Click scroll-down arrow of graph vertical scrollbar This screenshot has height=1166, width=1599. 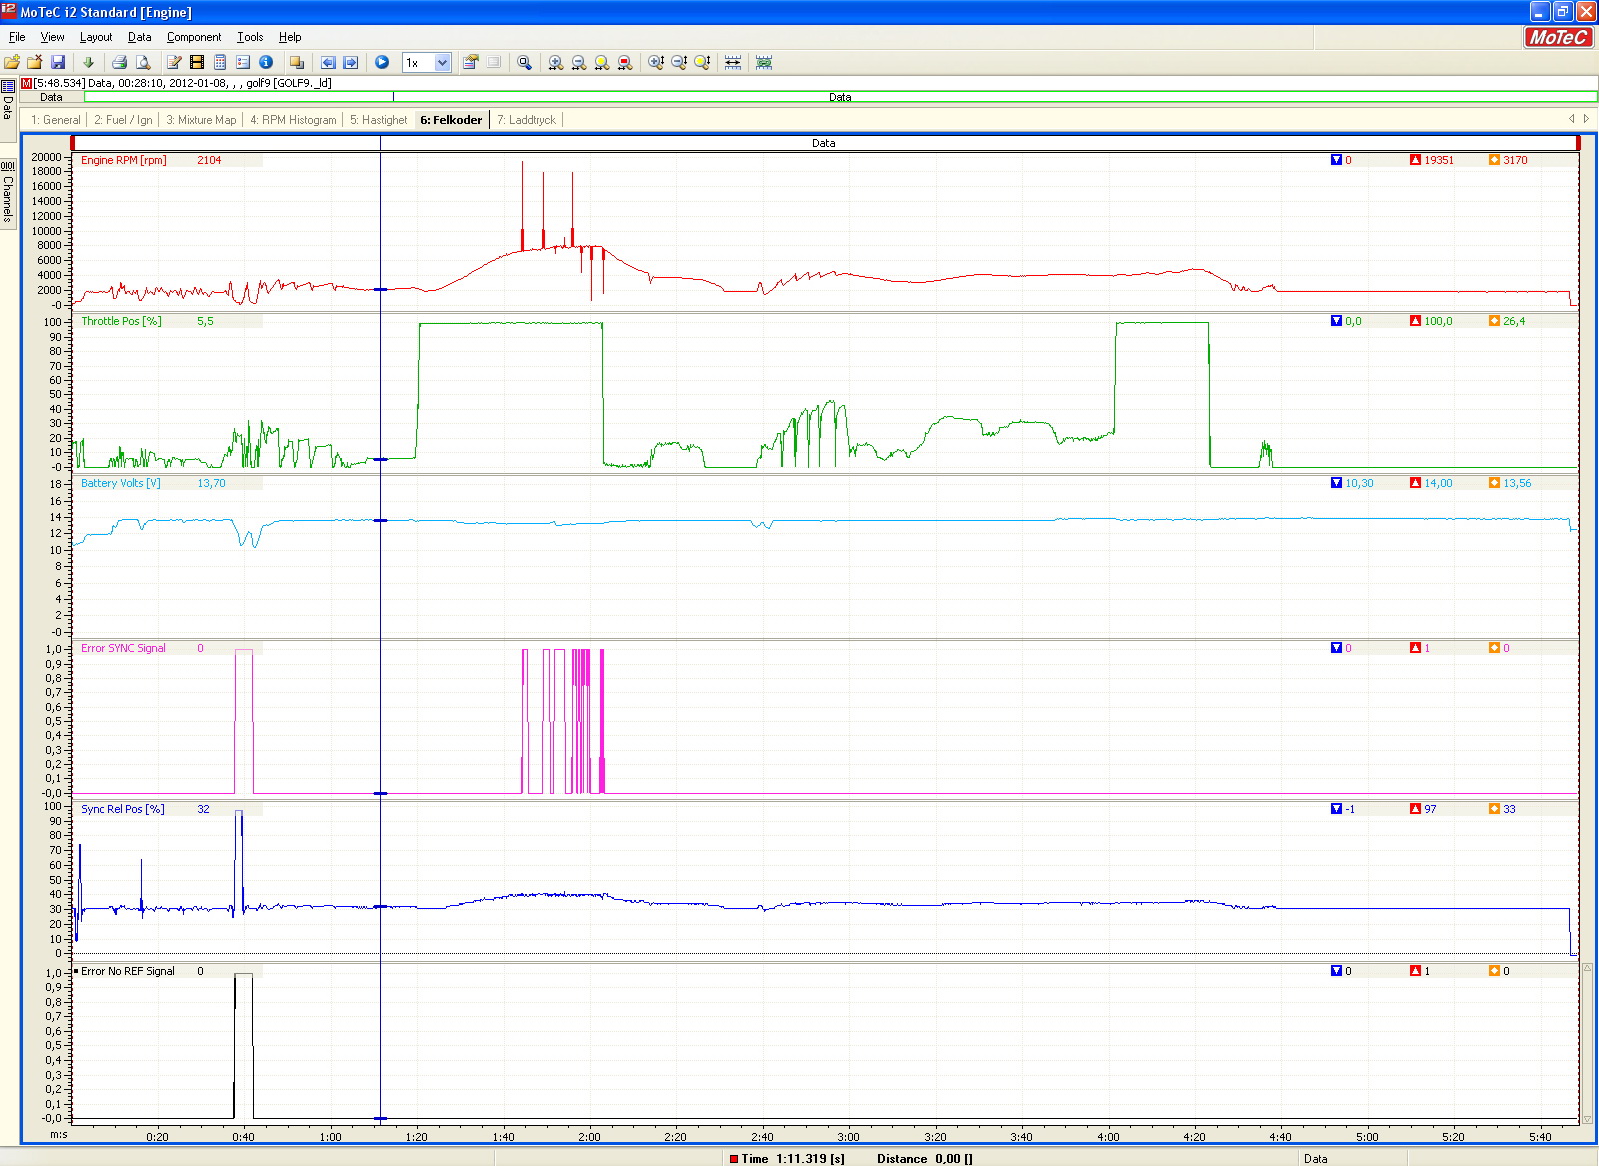point(1587,1119)
